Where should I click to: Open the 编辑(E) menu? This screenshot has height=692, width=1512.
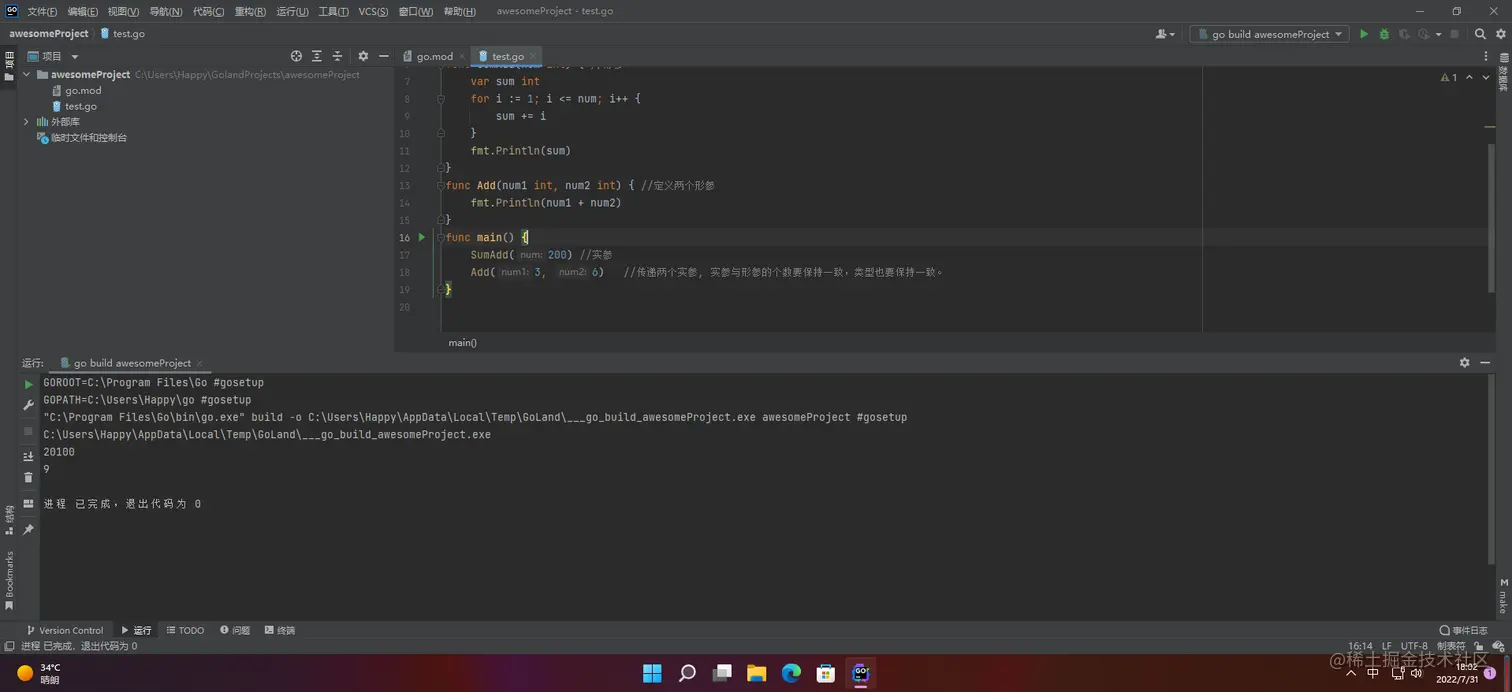click(x=83, y=11)
